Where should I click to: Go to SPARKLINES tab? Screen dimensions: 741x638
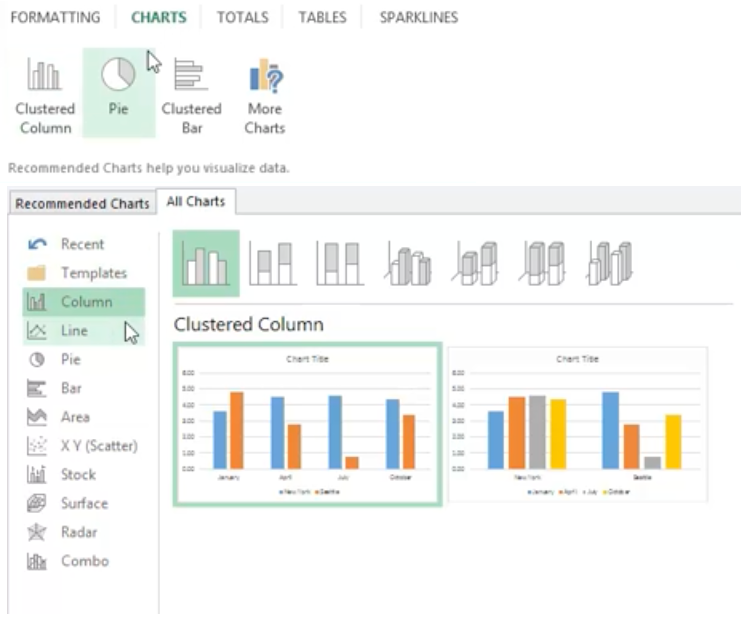tap(419, 17)
